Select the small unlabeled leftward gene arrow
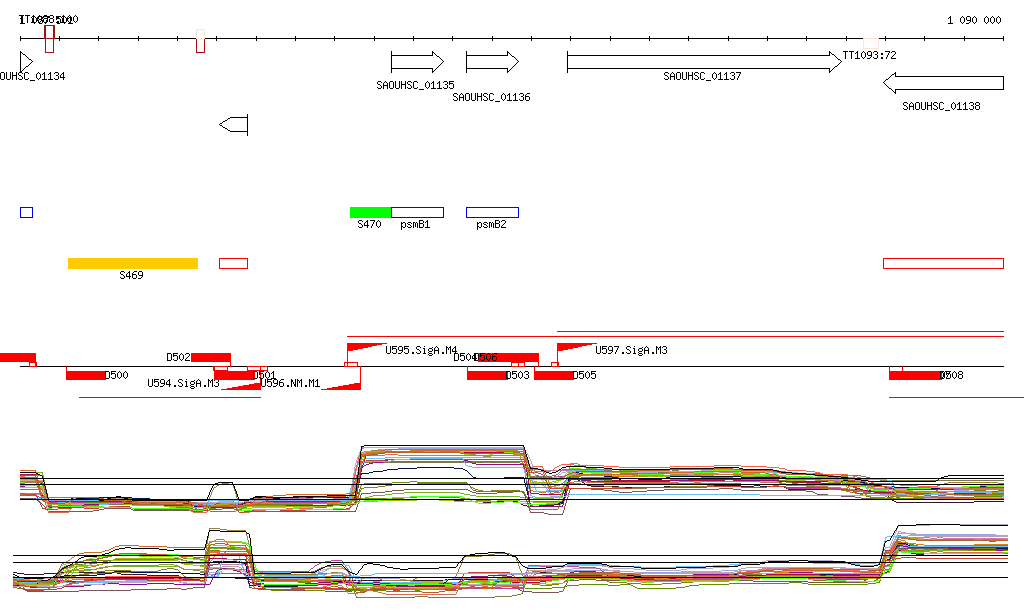 click(233, 125)
